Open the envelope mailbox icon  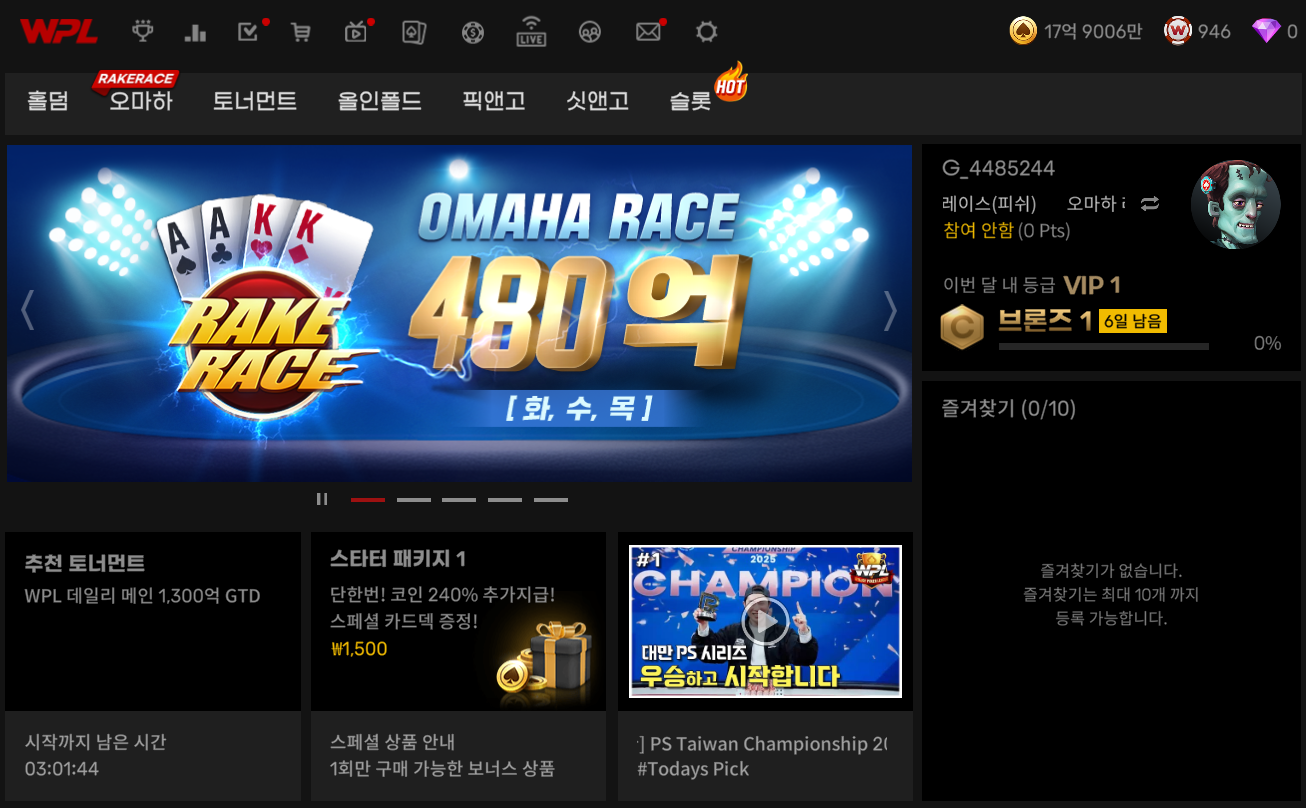coord(648,32)
